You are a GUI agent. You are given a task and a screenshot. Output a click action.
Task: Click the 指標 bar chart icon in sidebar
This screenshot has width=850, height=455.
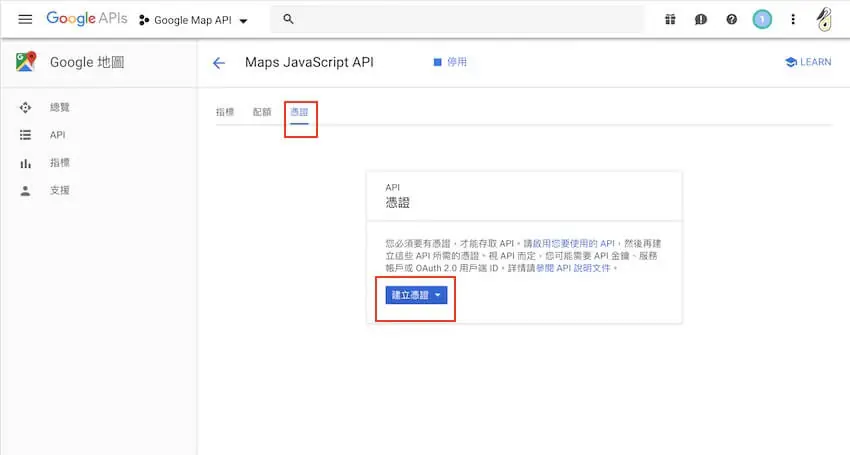(25, 163)
